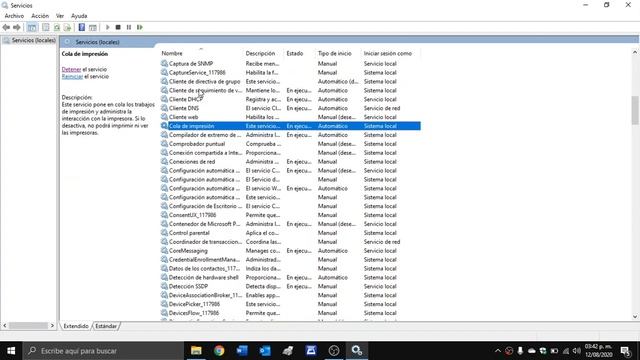Click the Refresh toolbar icon
640x360 pixels.
[57, 27]
